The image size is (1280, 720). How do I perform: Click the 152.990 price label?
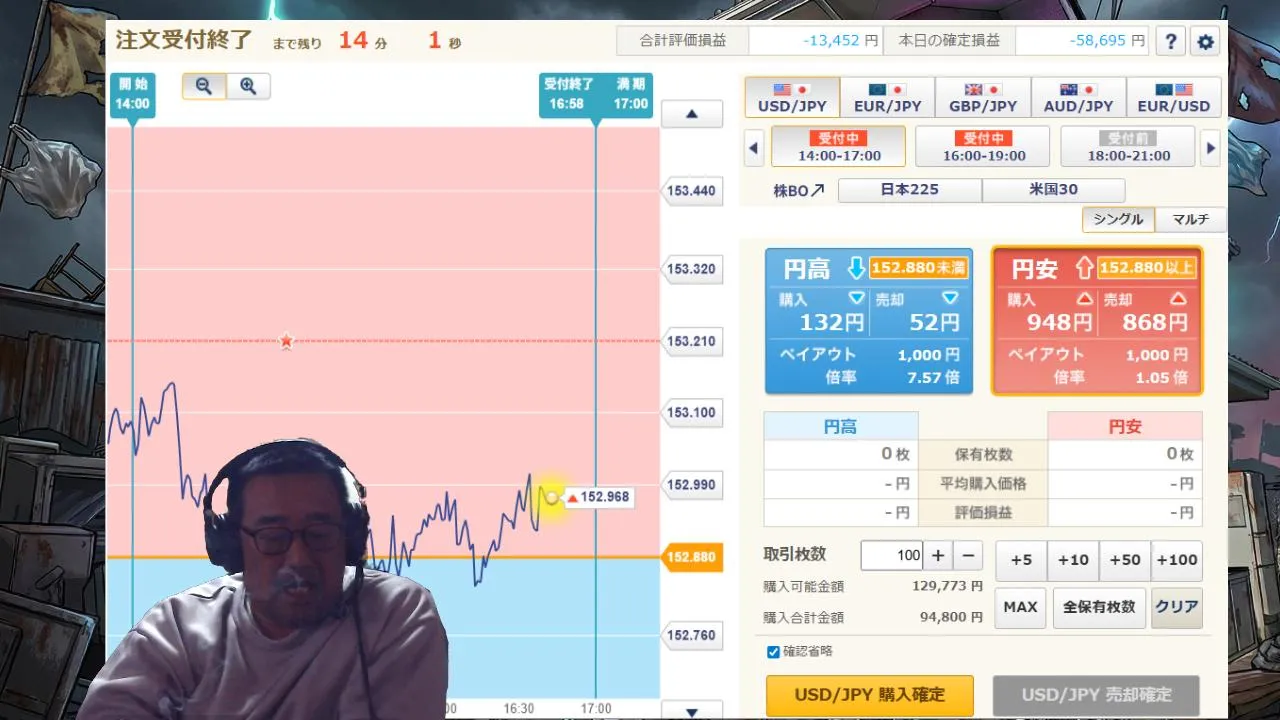tap(692, 485)
